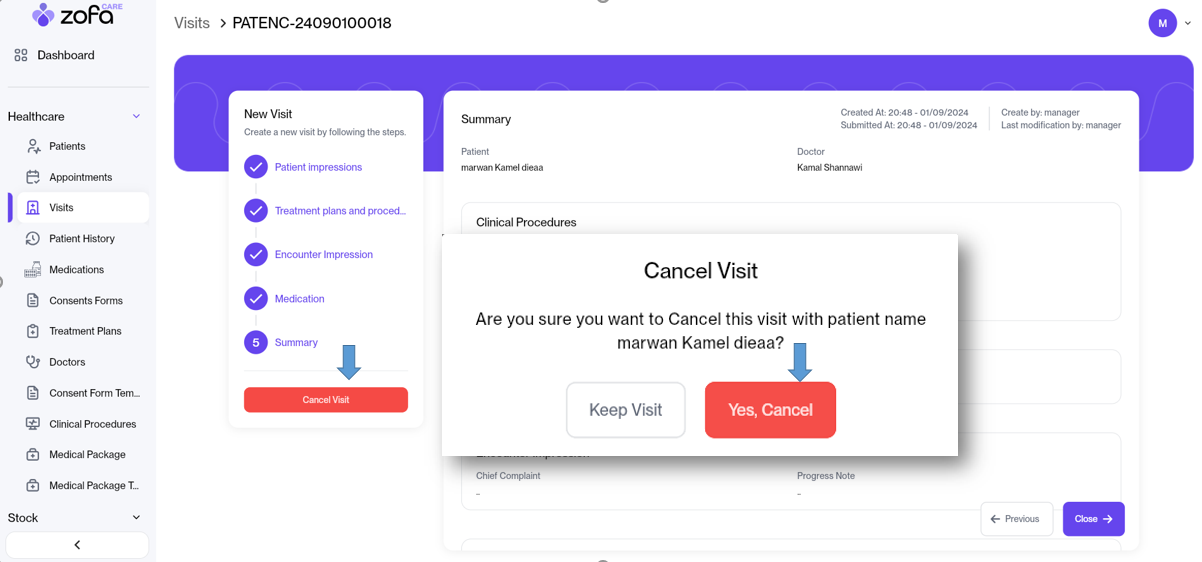Select Treatment Plans in sidebar
The image size is (1202, 562).
pos(85,331)
